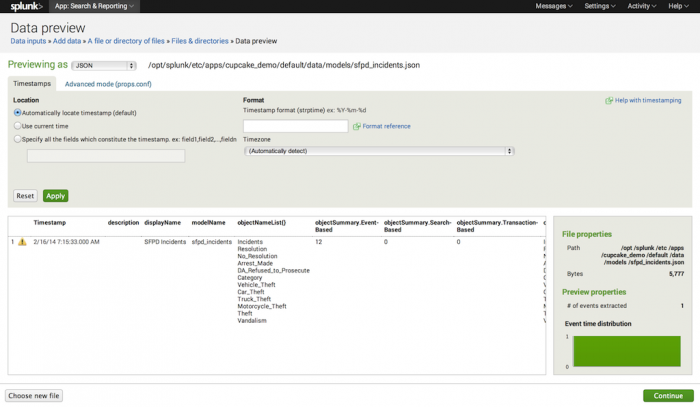Switch to Advanced mode (props.conf) tab
Screen dimensions: 700x407
108,84
